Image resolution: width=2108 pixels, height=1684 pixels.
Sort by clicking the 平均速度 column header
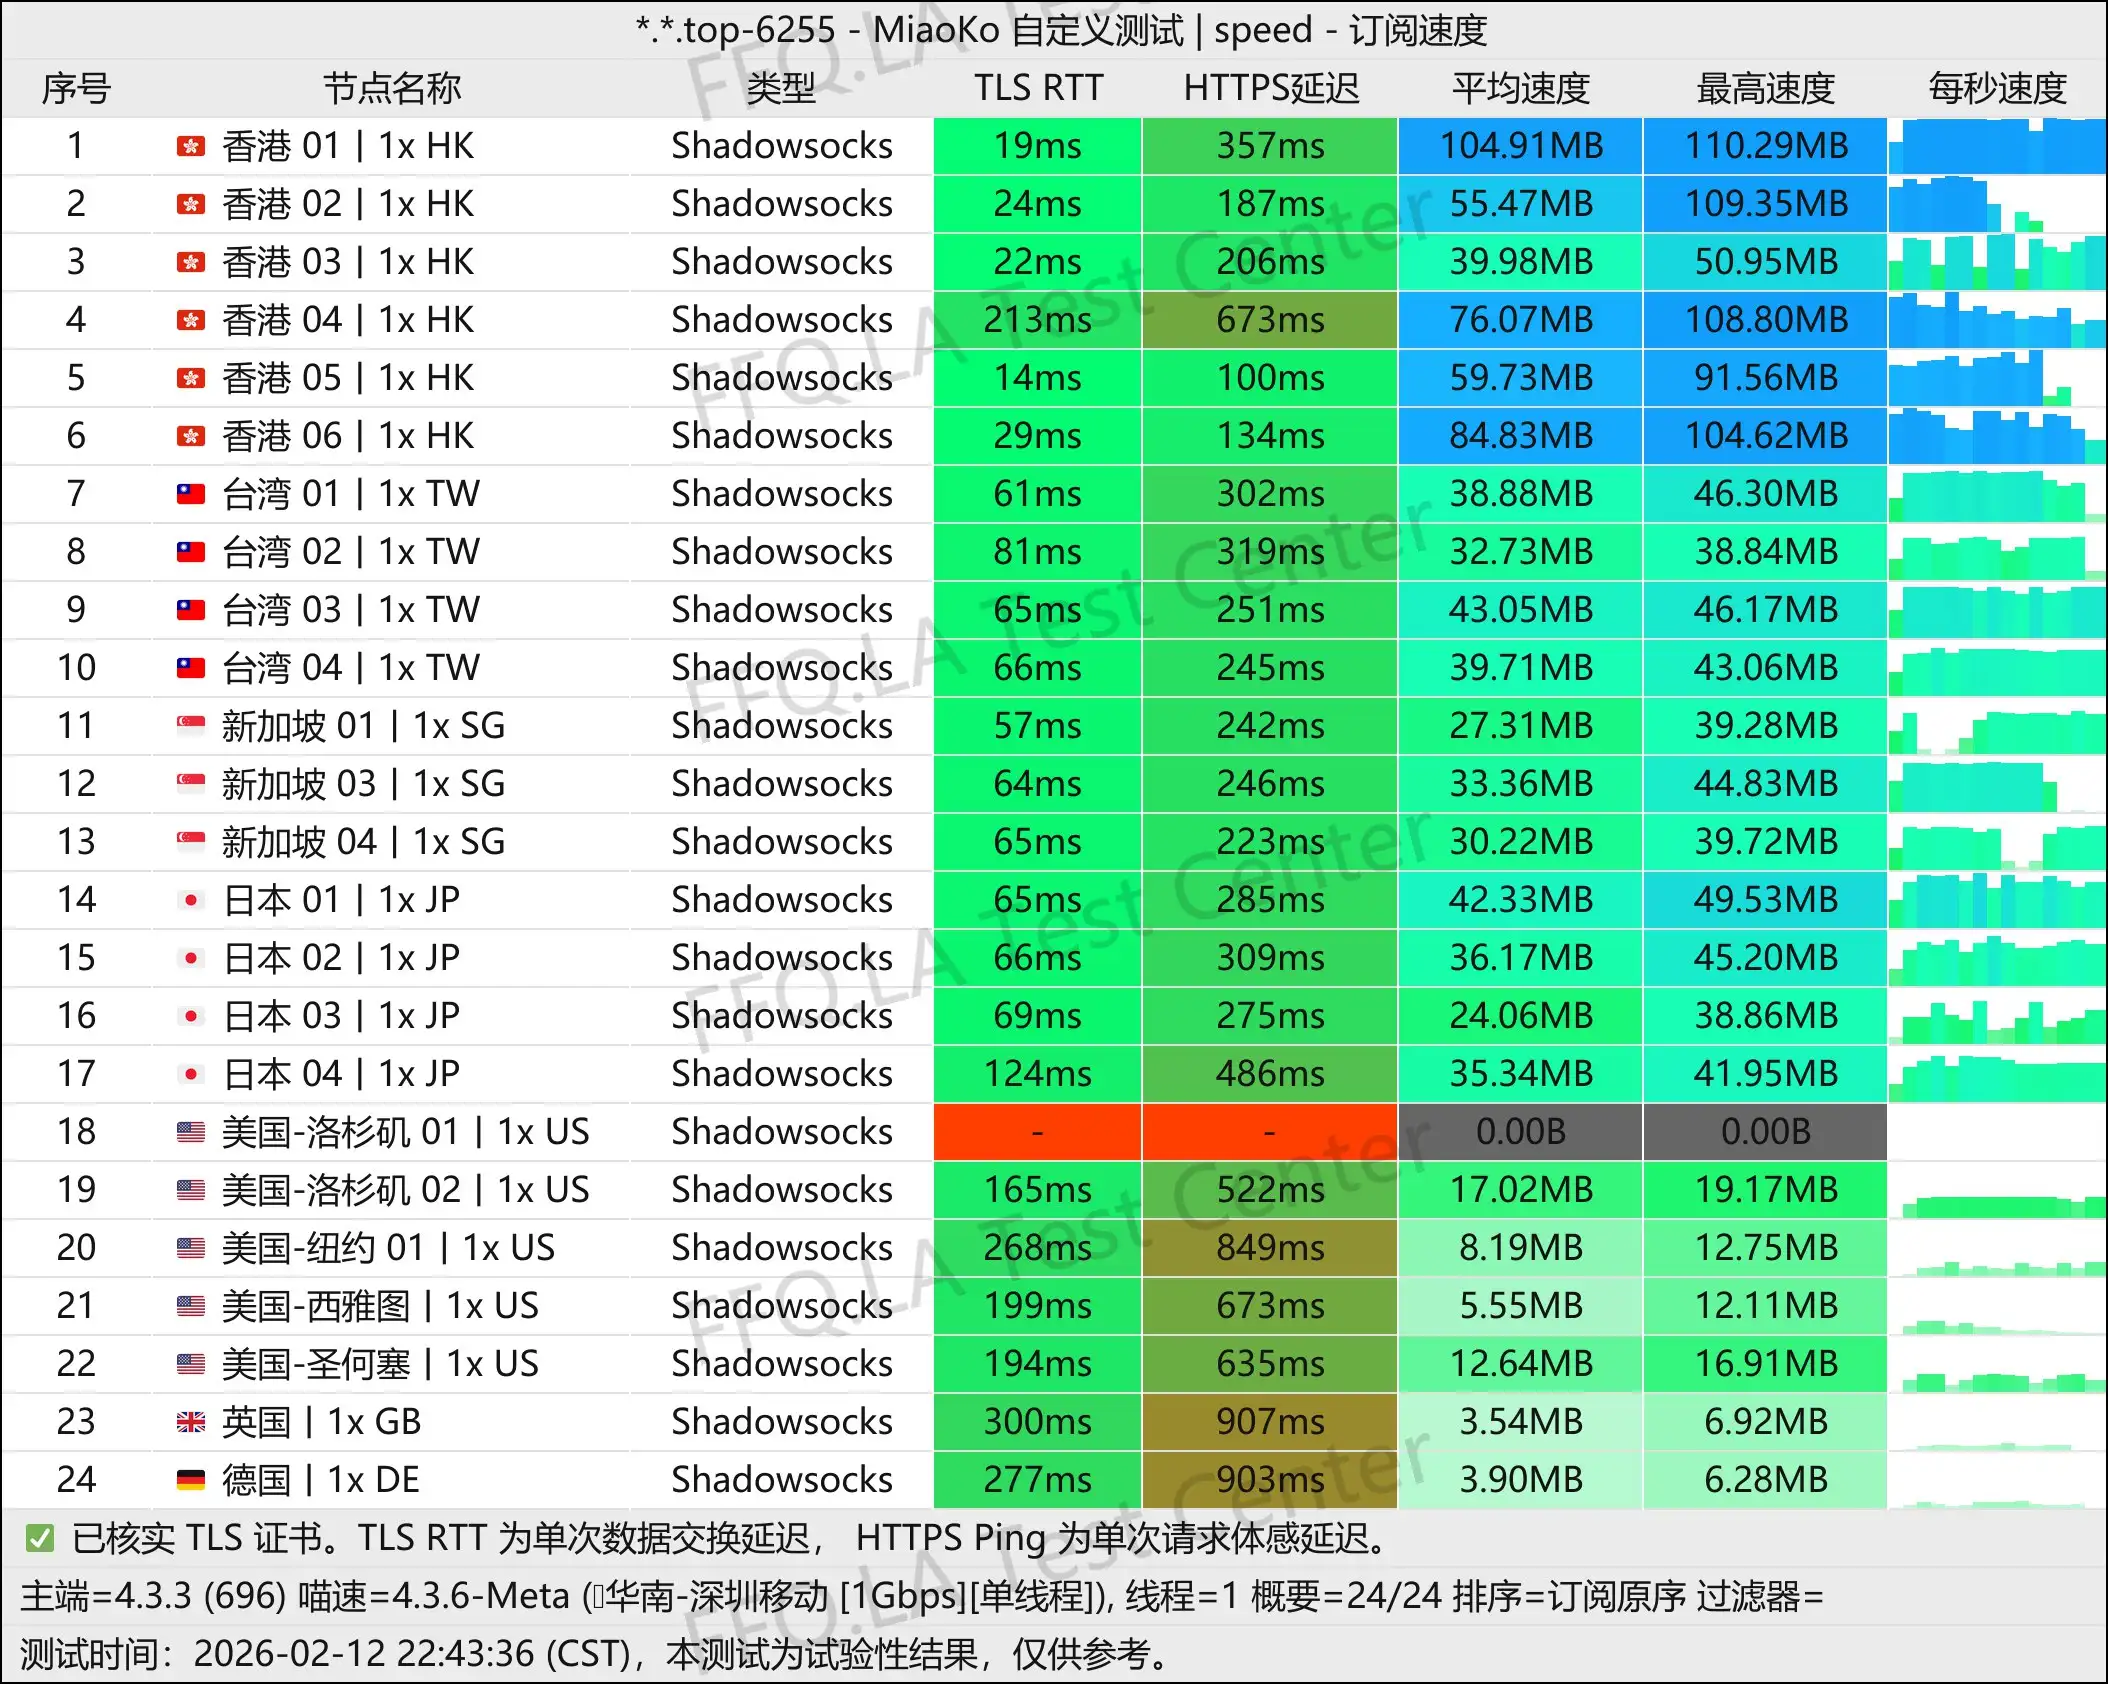[x=1522, y=89]
